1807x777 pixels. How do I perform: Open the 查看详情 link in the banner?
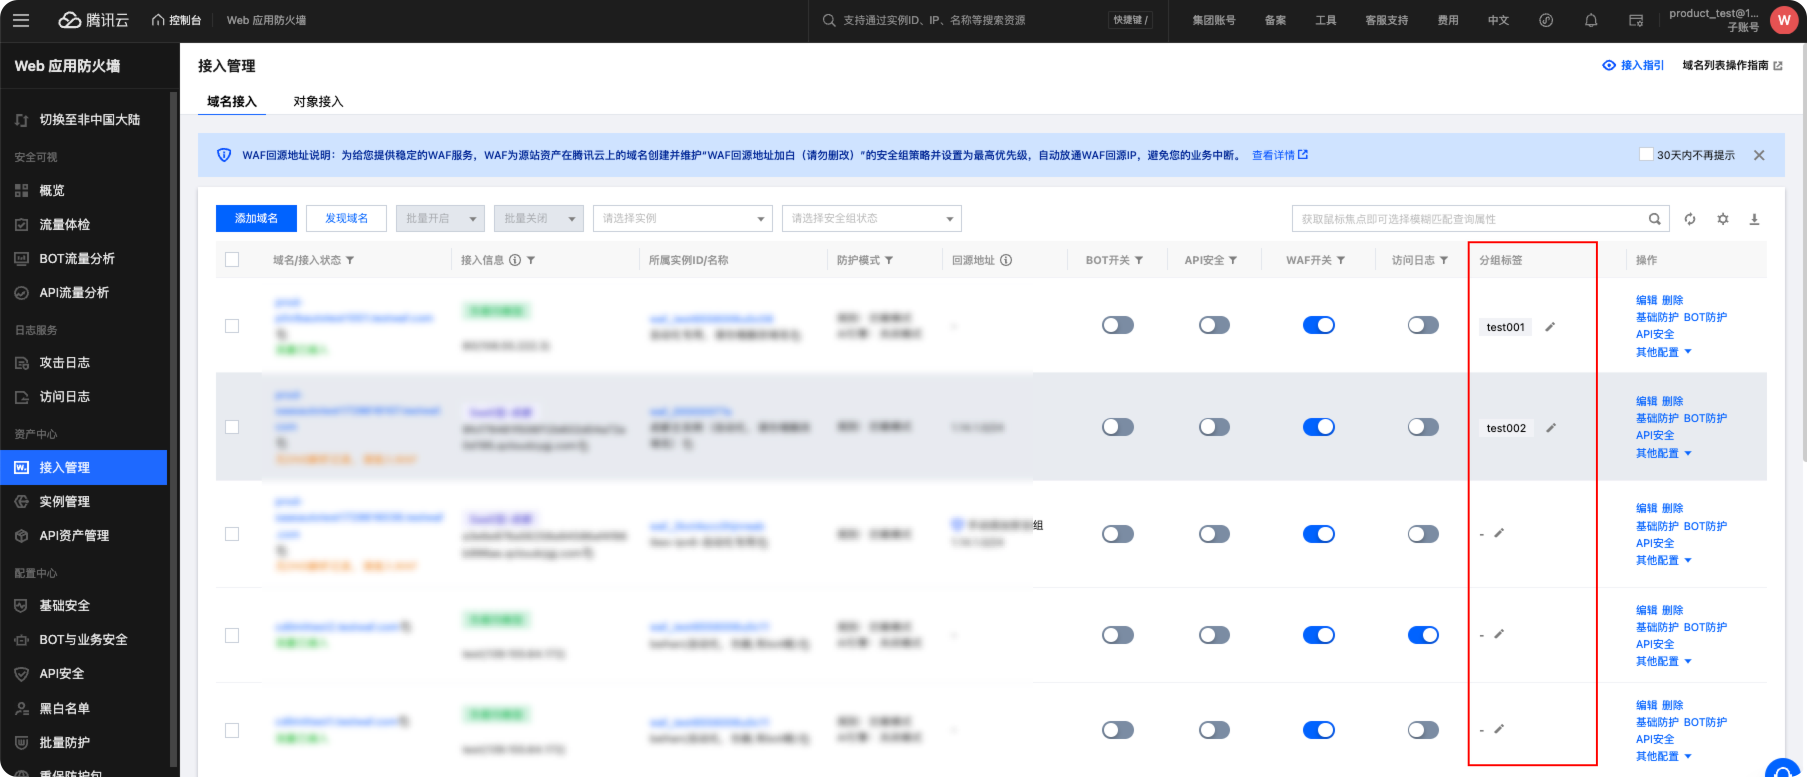click(x=1279, y=155)
